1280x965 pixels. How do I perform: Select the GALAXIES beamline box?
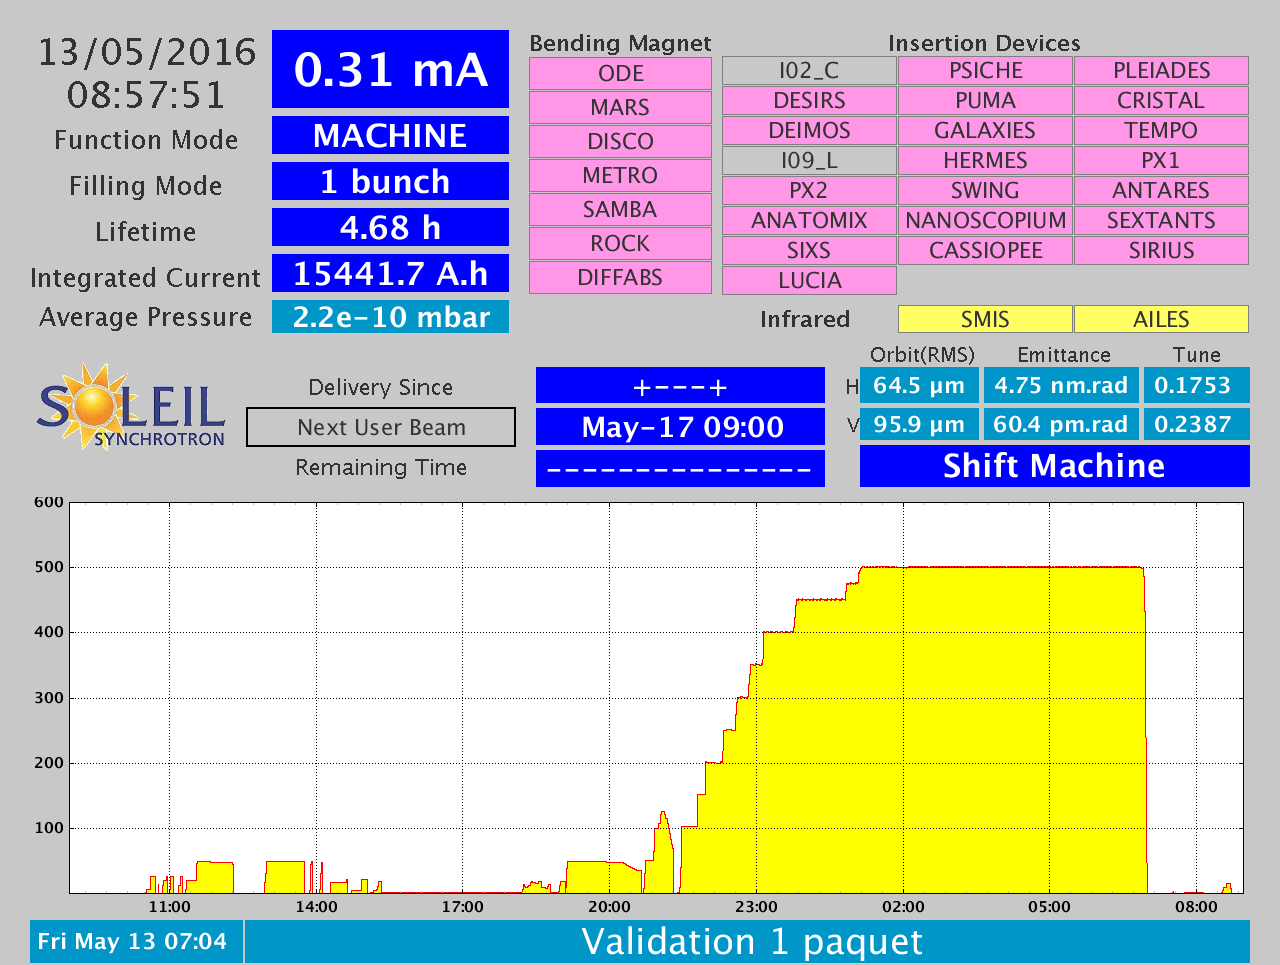click(985, 130)
